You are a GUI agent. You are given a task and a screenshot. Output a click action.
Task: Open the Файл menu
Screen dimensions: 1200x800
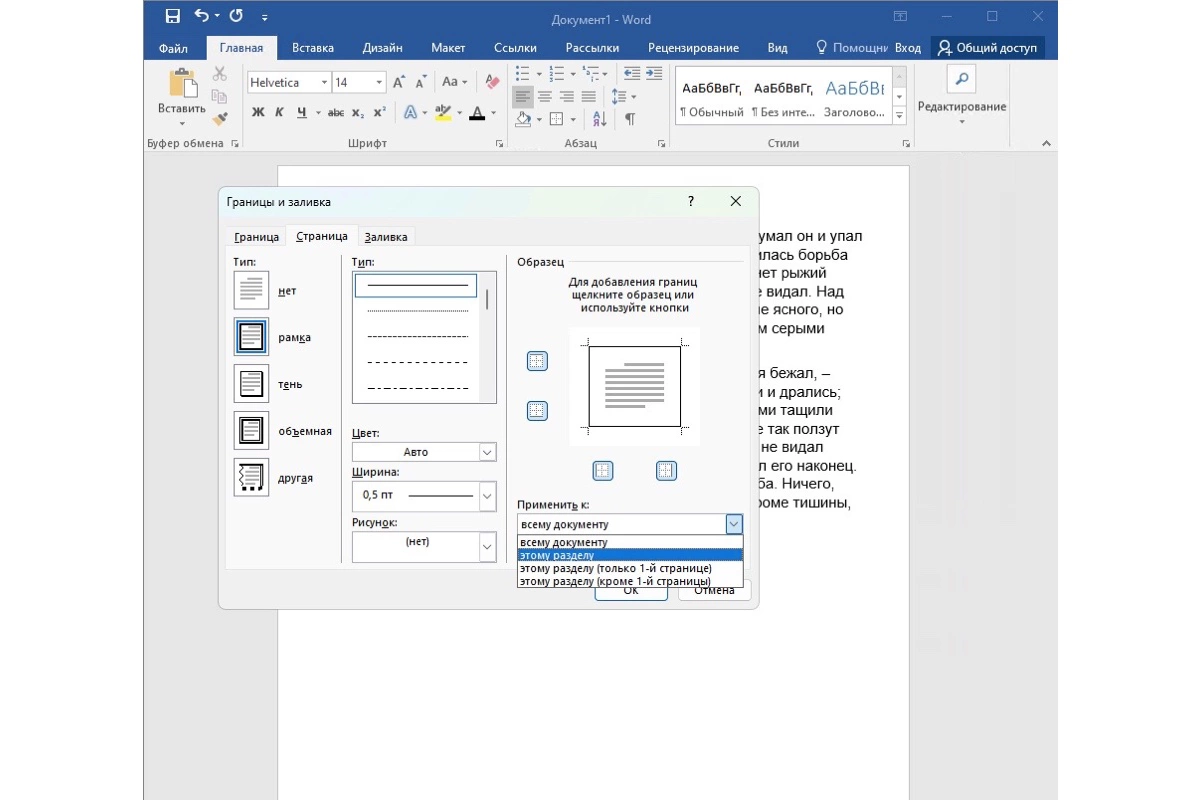[x=173, y=48]
